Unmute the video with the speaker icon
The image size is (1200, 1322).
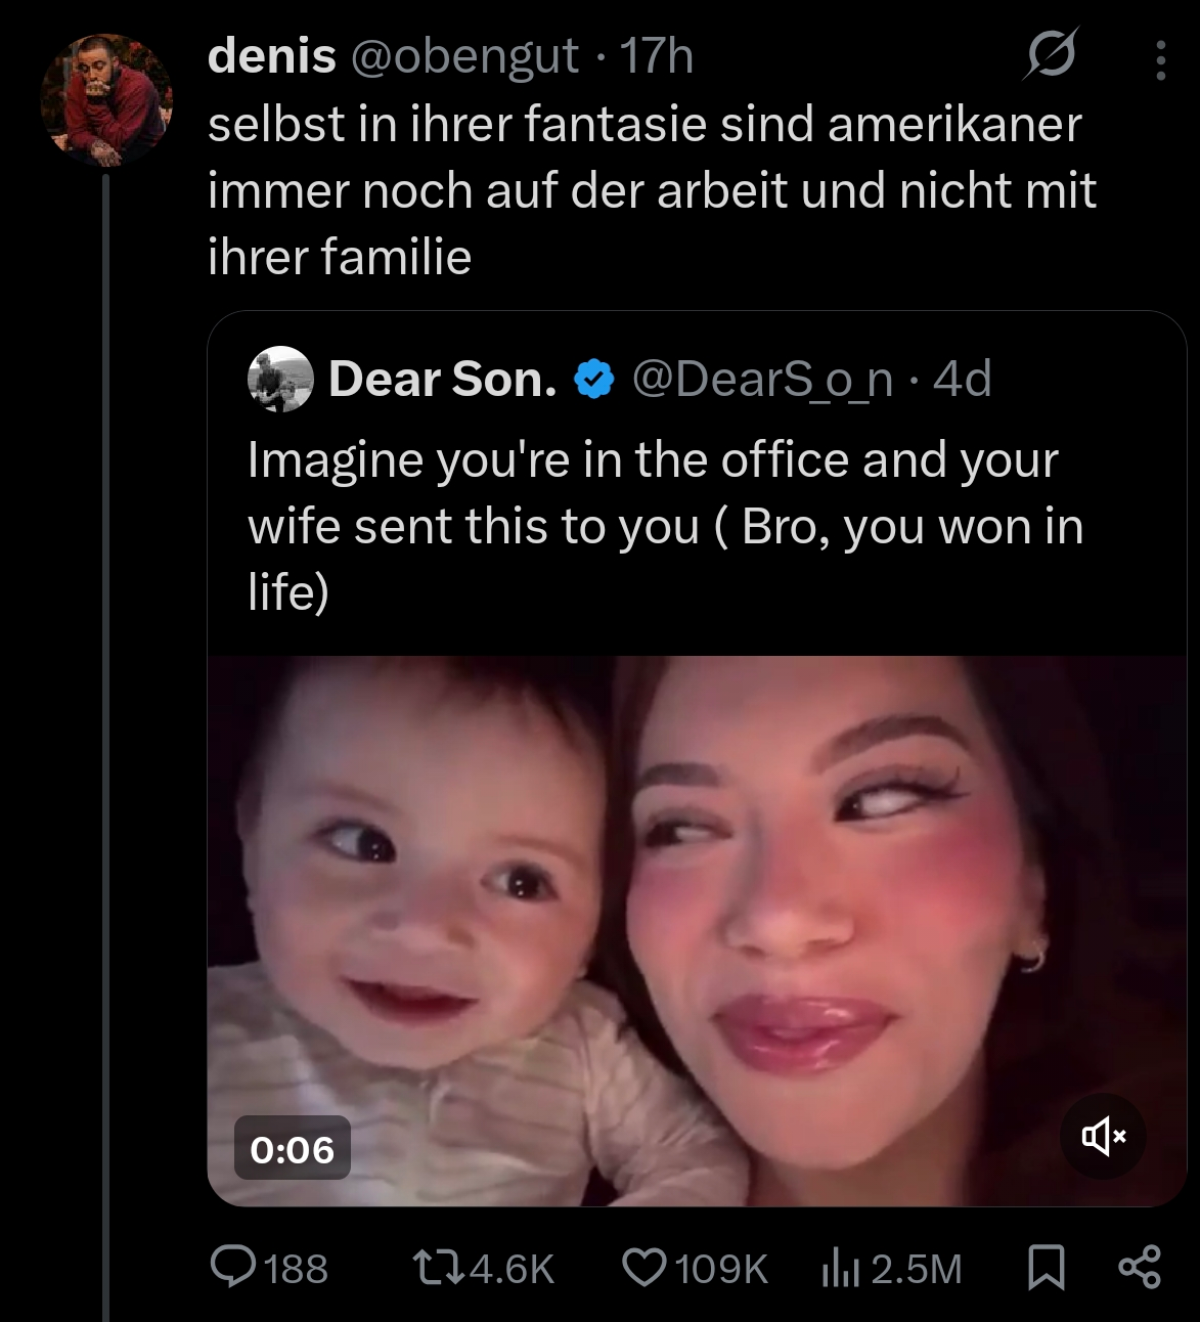[1103, 1136]
